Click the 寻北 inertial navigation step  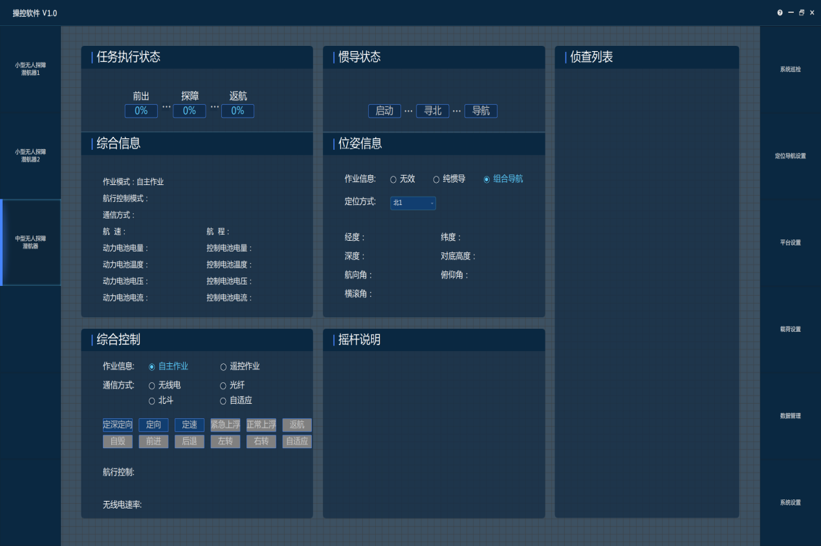point(432,111)
